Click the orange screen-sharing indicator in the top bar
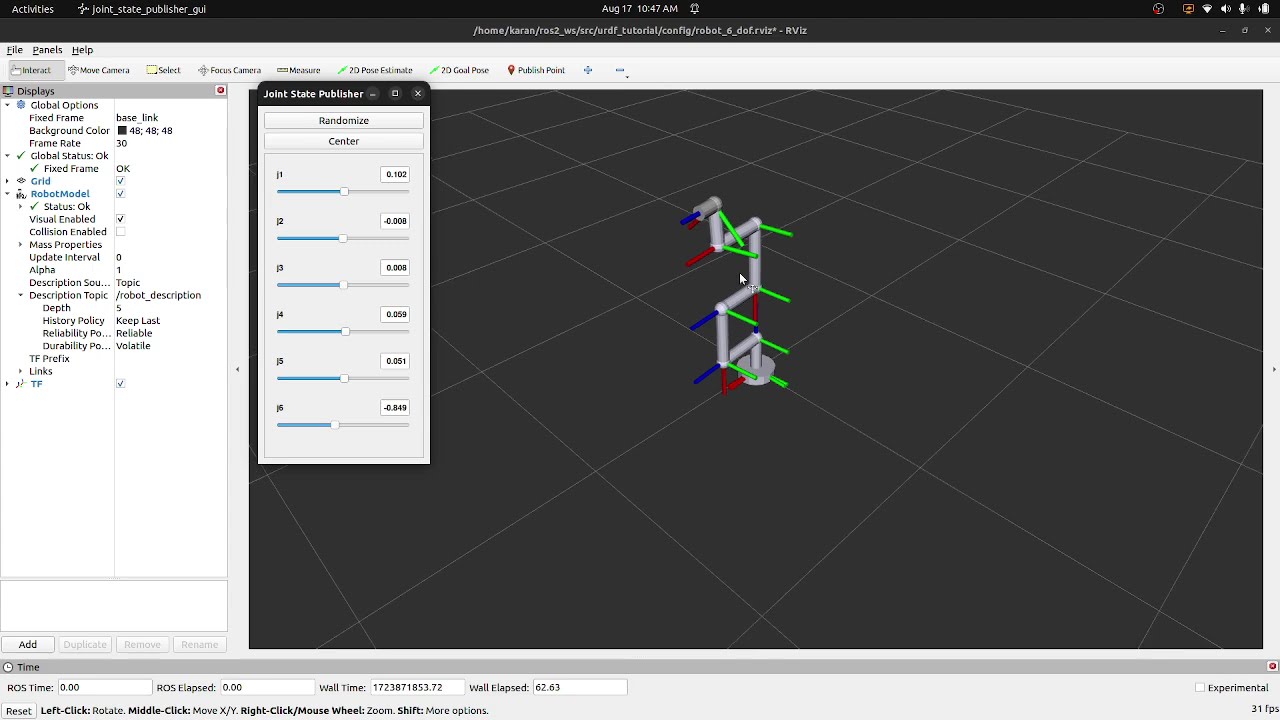The image size is (1280, 720). point(1188,9)
